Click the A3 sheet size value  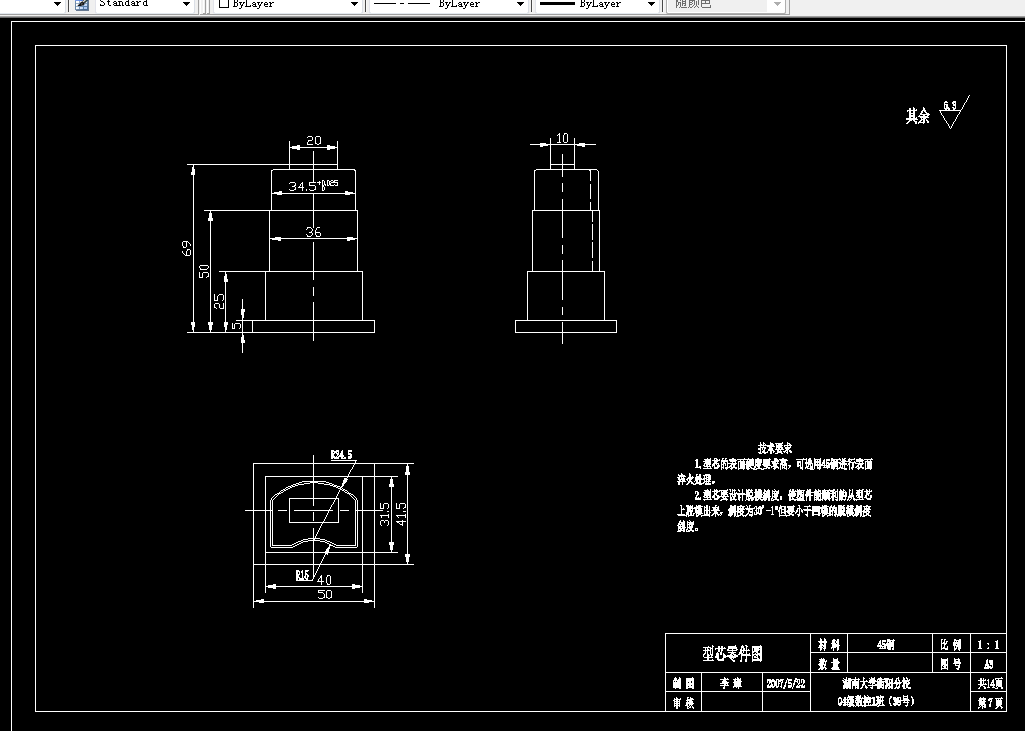click(x=988, y=664)
